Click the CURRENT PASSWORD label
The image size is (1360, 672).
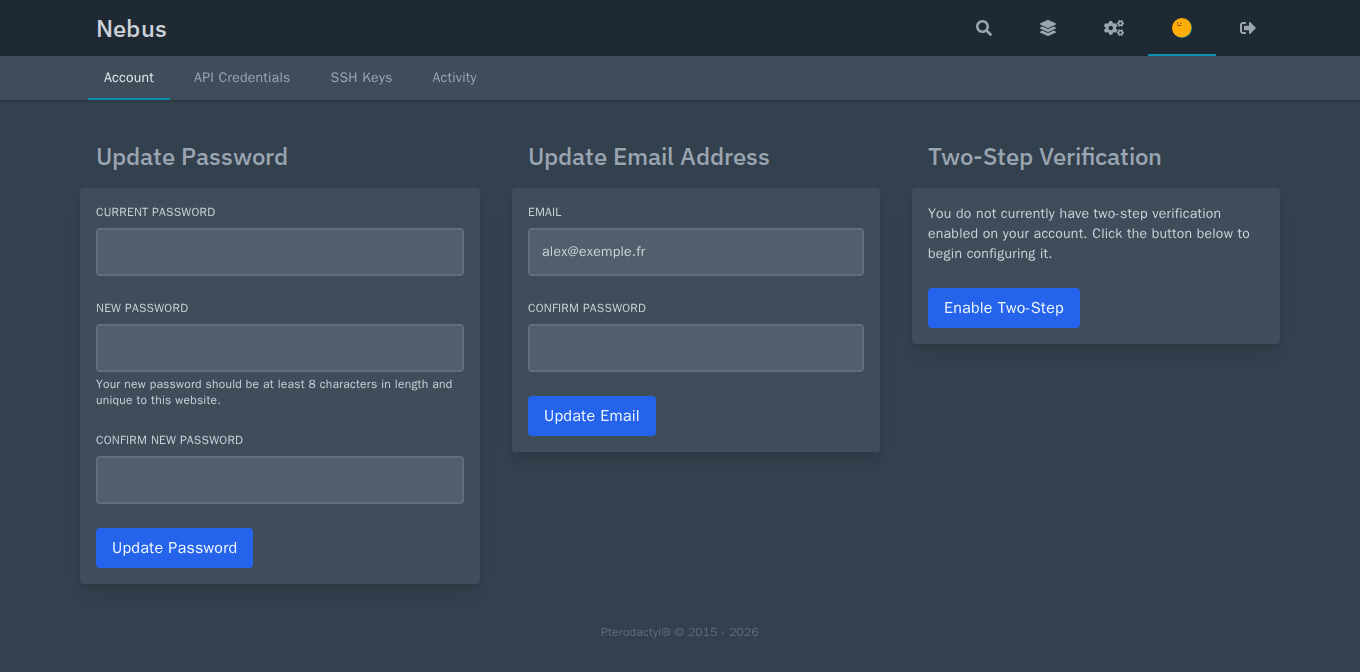(156, 212)
